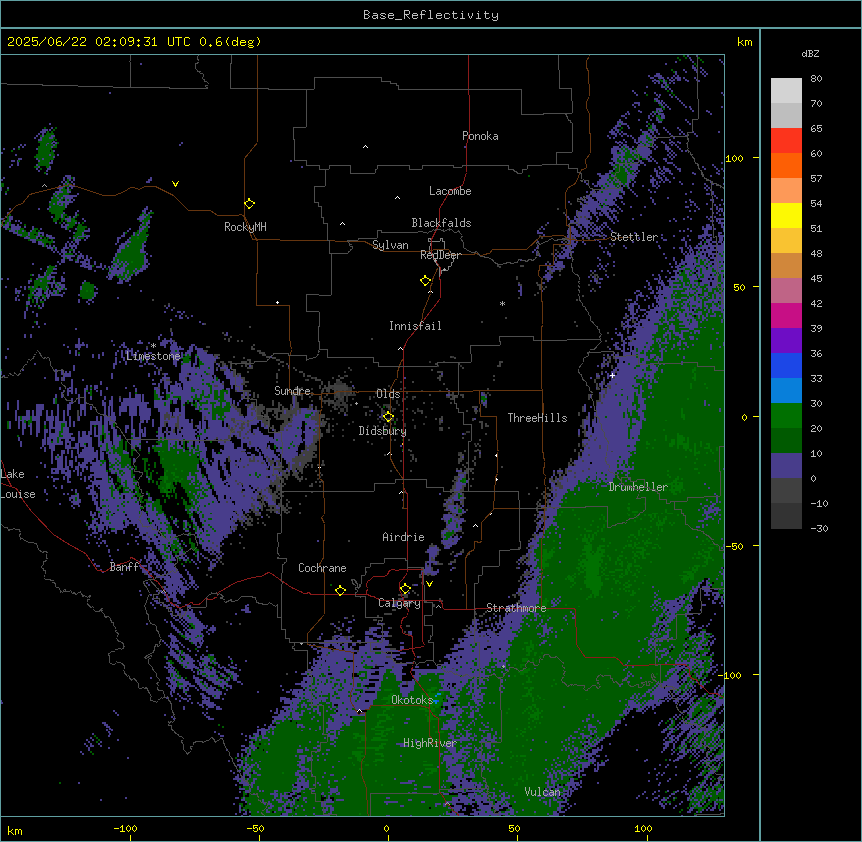Click the Base_Reflectivity title
Image resolution: width=862 pixels, height=842 pixels.
(431, 15)
